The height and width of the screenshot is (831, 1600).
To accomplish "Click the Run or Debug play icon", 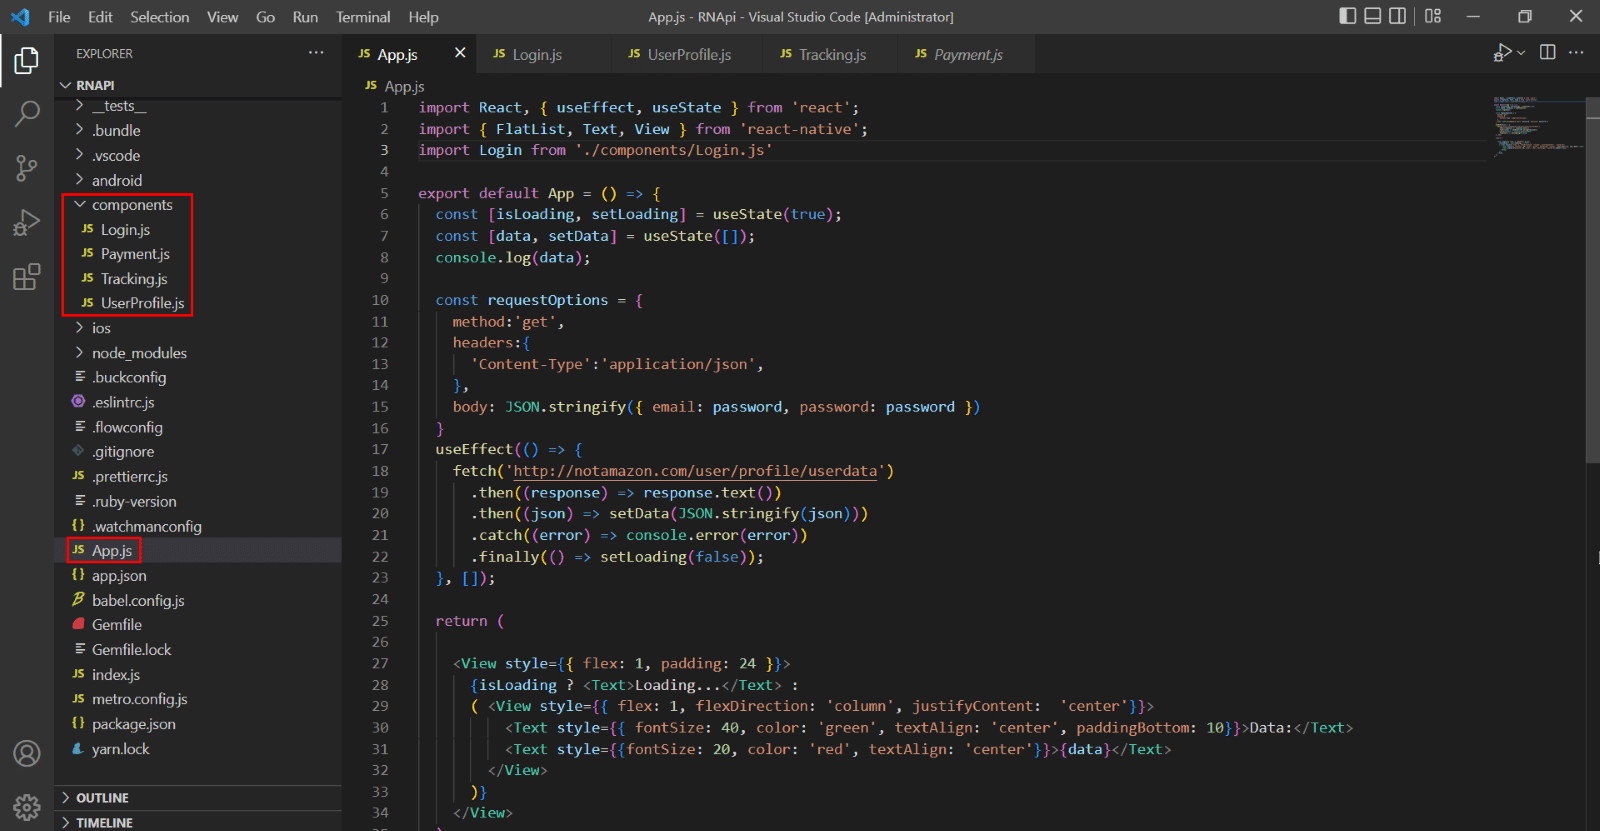I will (x=1501, y=53).
